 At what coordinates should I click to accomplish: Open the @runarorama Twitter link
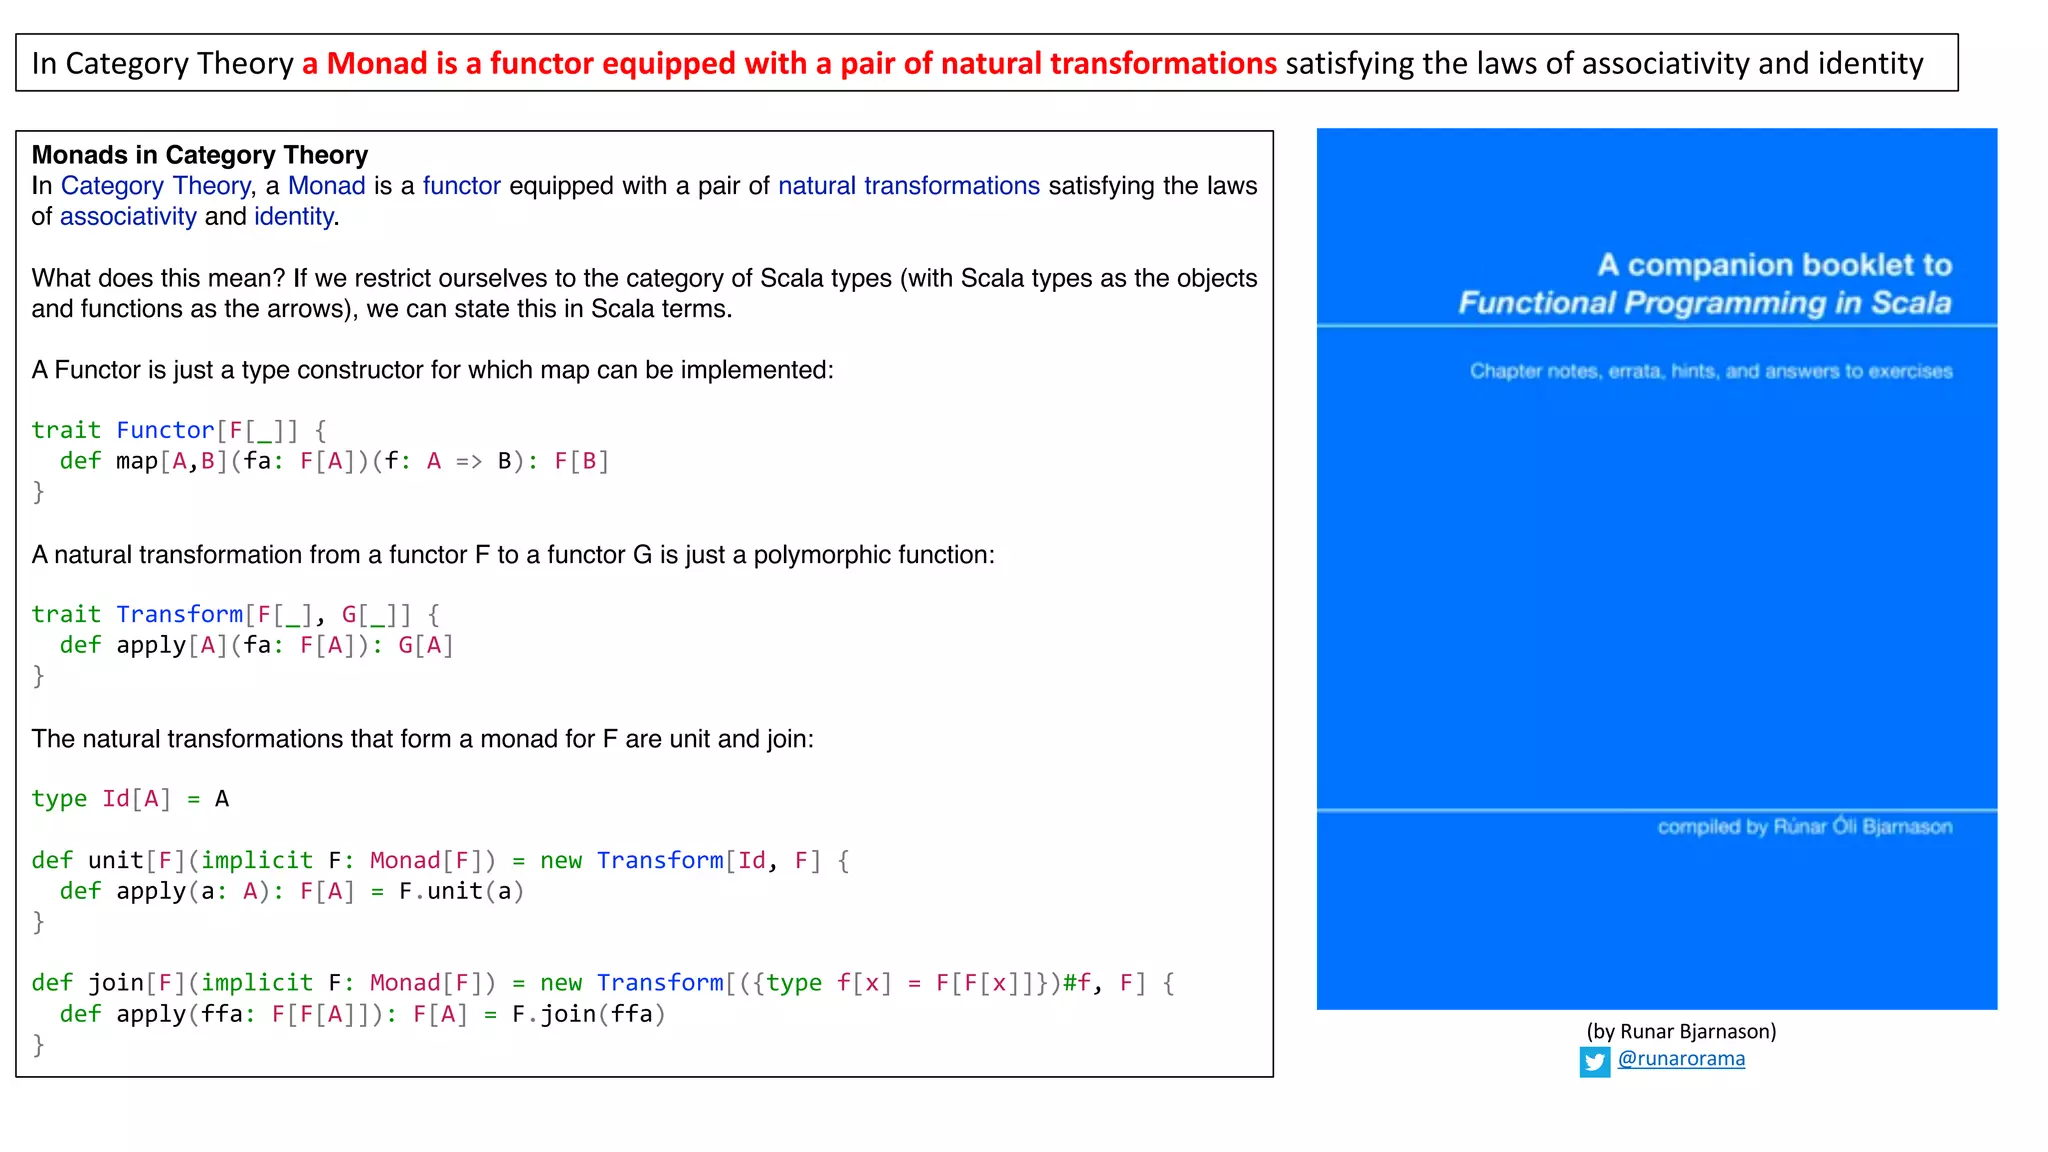tap(1681, 1058)
